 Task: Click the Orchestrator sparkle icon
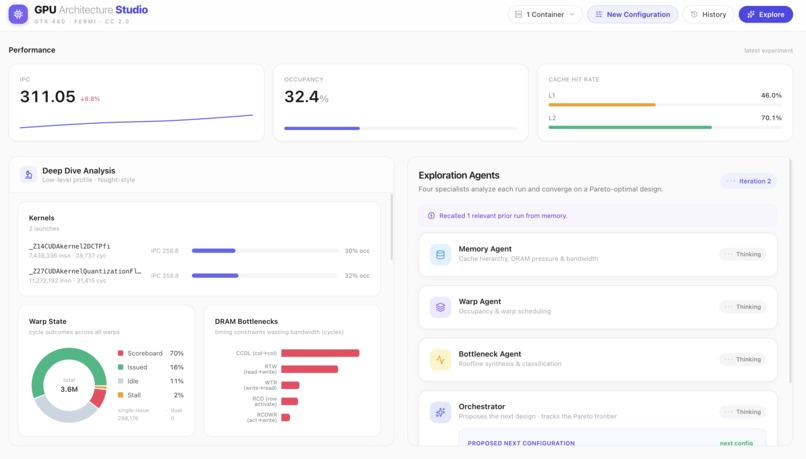pyautogui.click(x=441, y=412)
